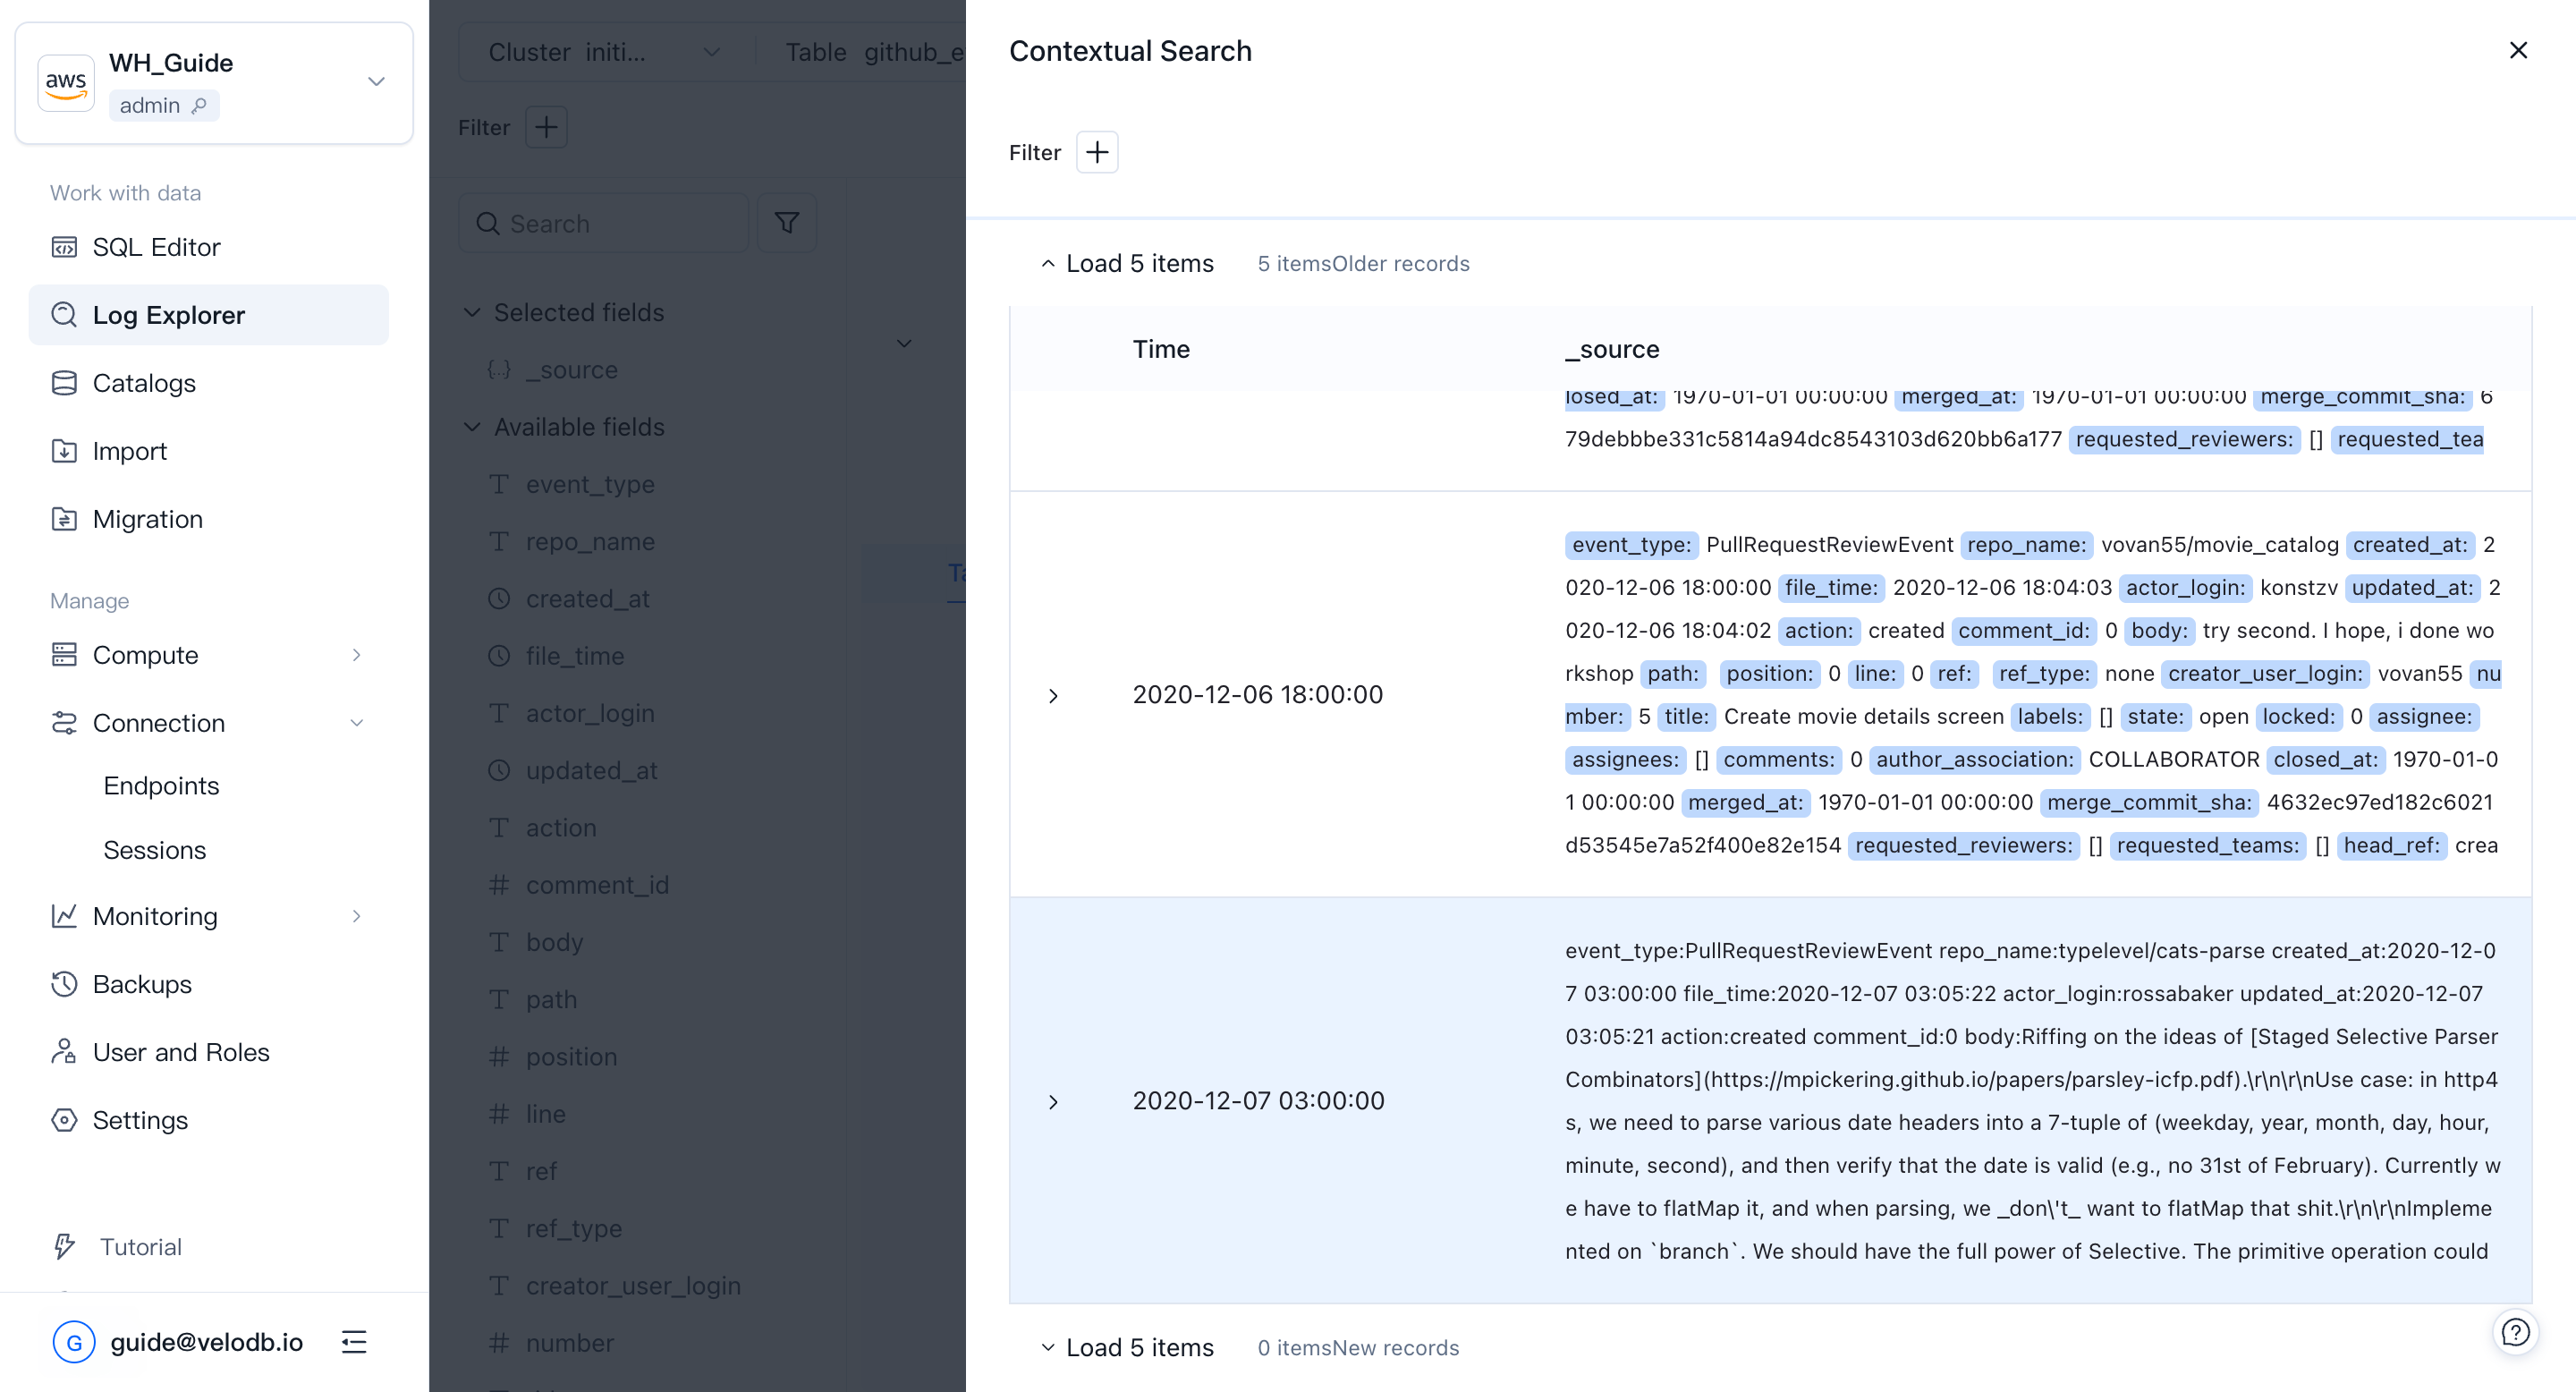The width and height of the screenshot is (2576, 1392).
Task: Collapse the Connection submenu
Action: 356,723
